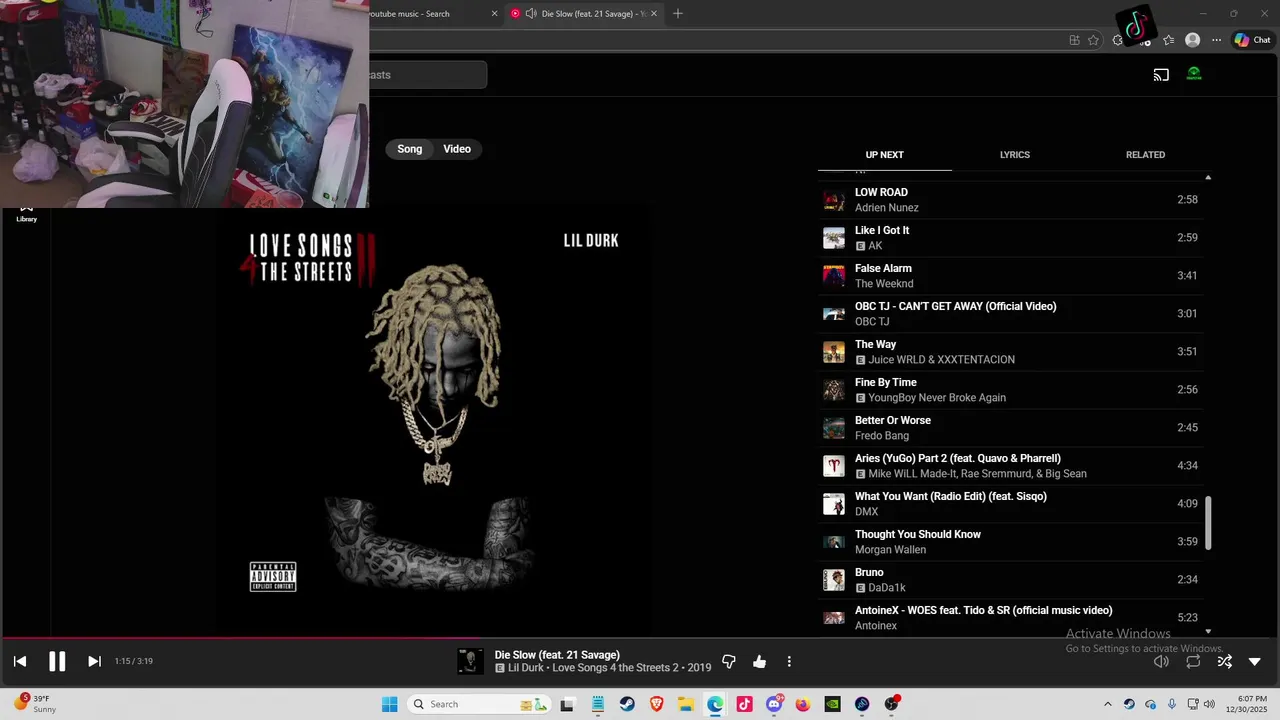Skip to previous track

click(20, 661)
